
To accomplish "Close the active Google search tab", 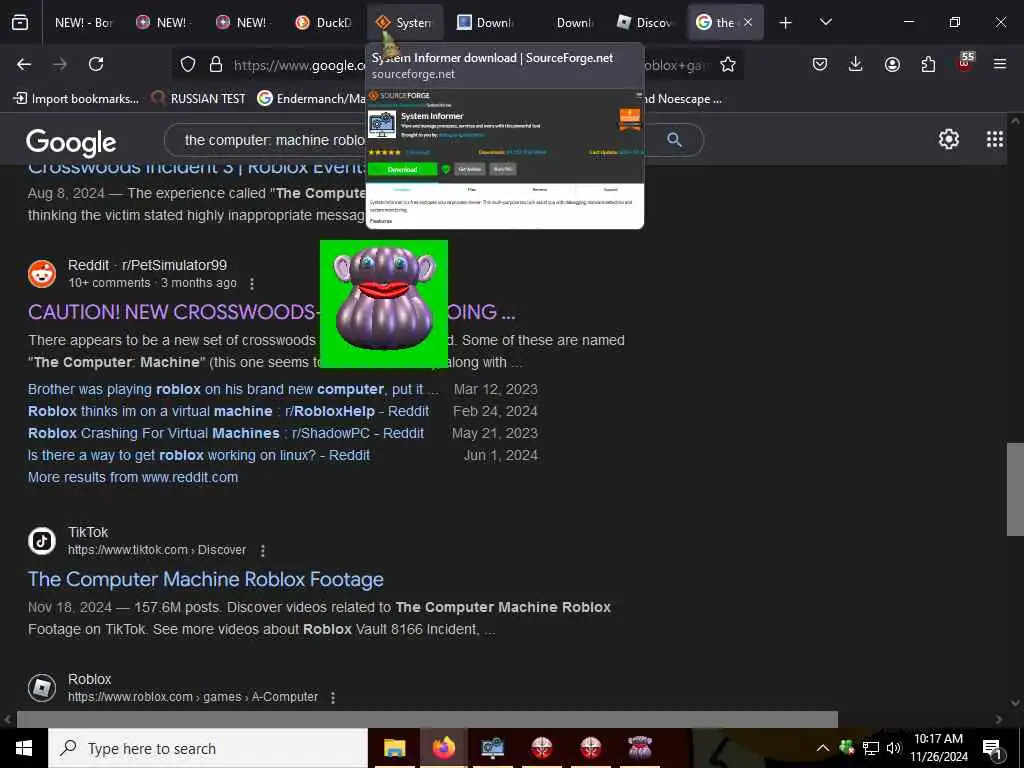I will click(748, 22).
